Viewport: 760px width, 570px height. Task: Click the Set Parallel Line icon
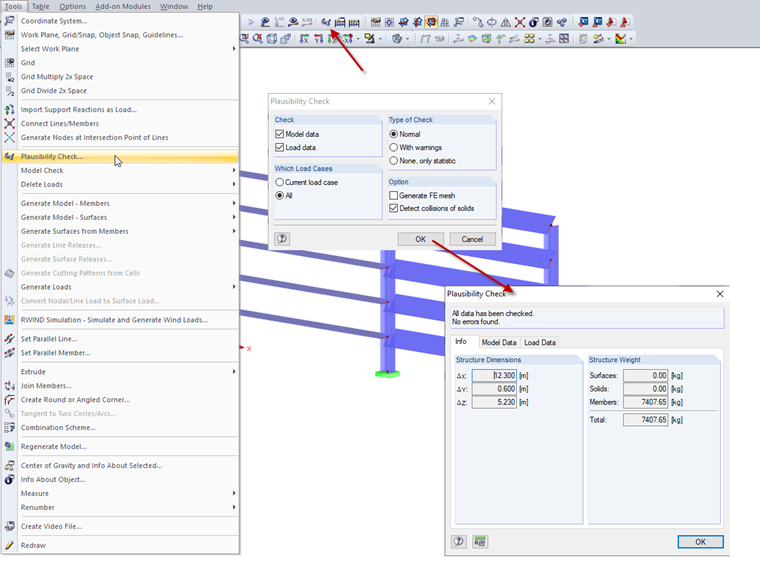coord(9,339)
